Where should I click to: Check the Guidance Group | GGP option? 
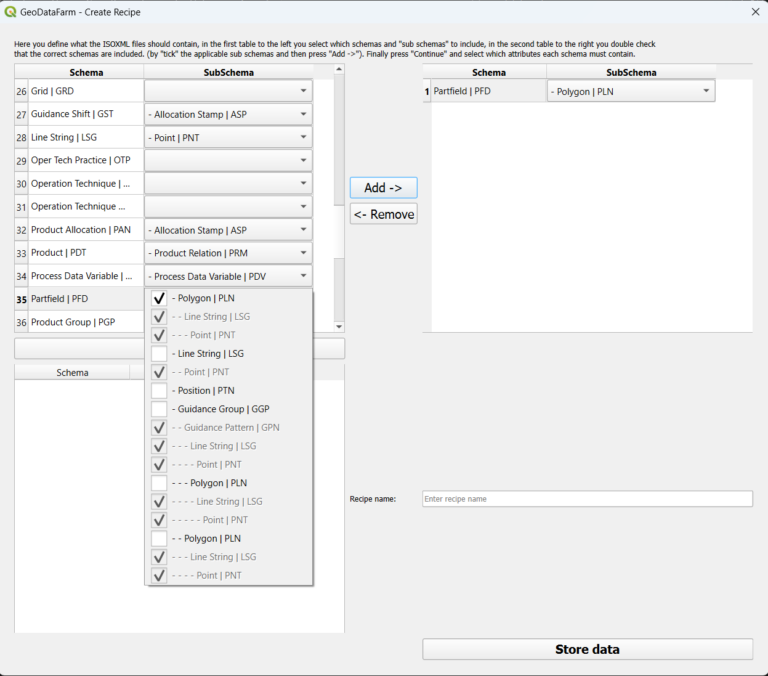point(159,409)
